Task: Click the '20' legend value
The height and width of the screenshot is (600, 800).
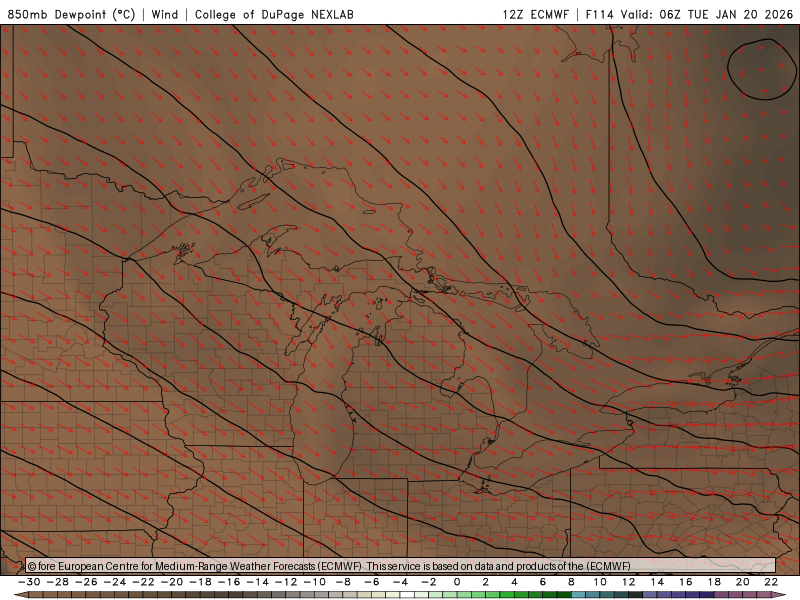Action: 743,582
